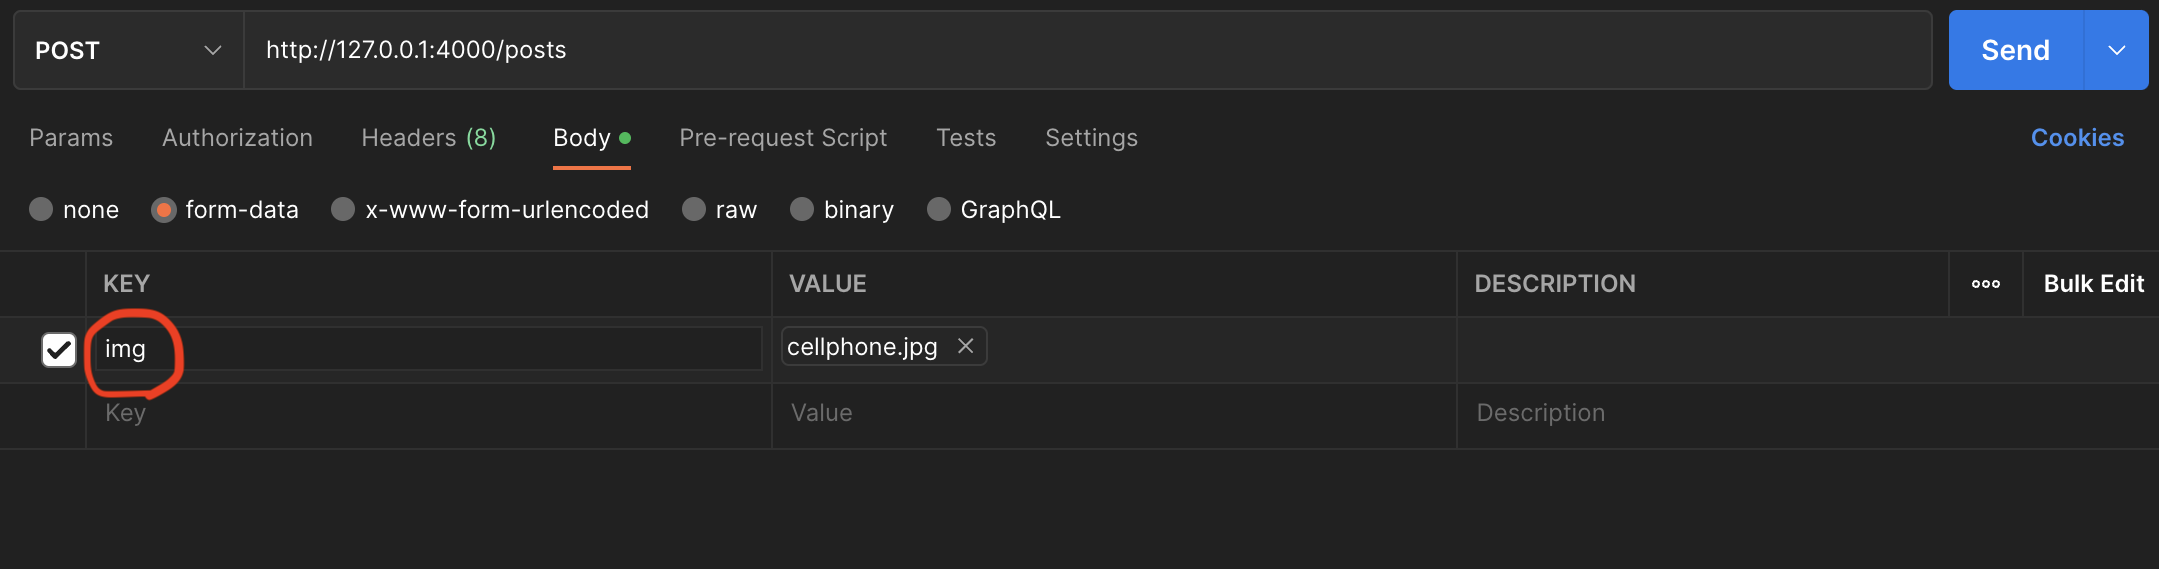The image size is (2159, 569).
Task: Select the GraphQL body option
Action: [x=939, y=209]
